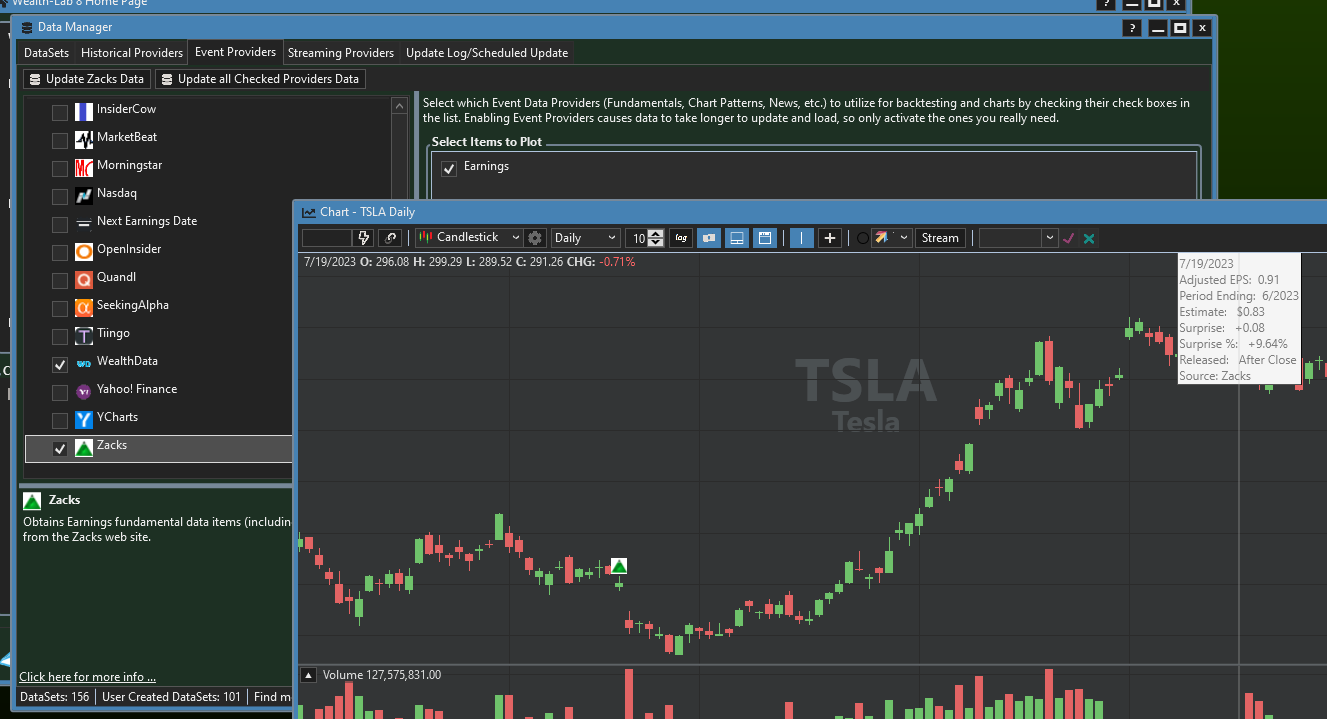Click the circle color indicator in chart toolbar
This screenshot has width=1327, height=720.
(x=863, y=238)
